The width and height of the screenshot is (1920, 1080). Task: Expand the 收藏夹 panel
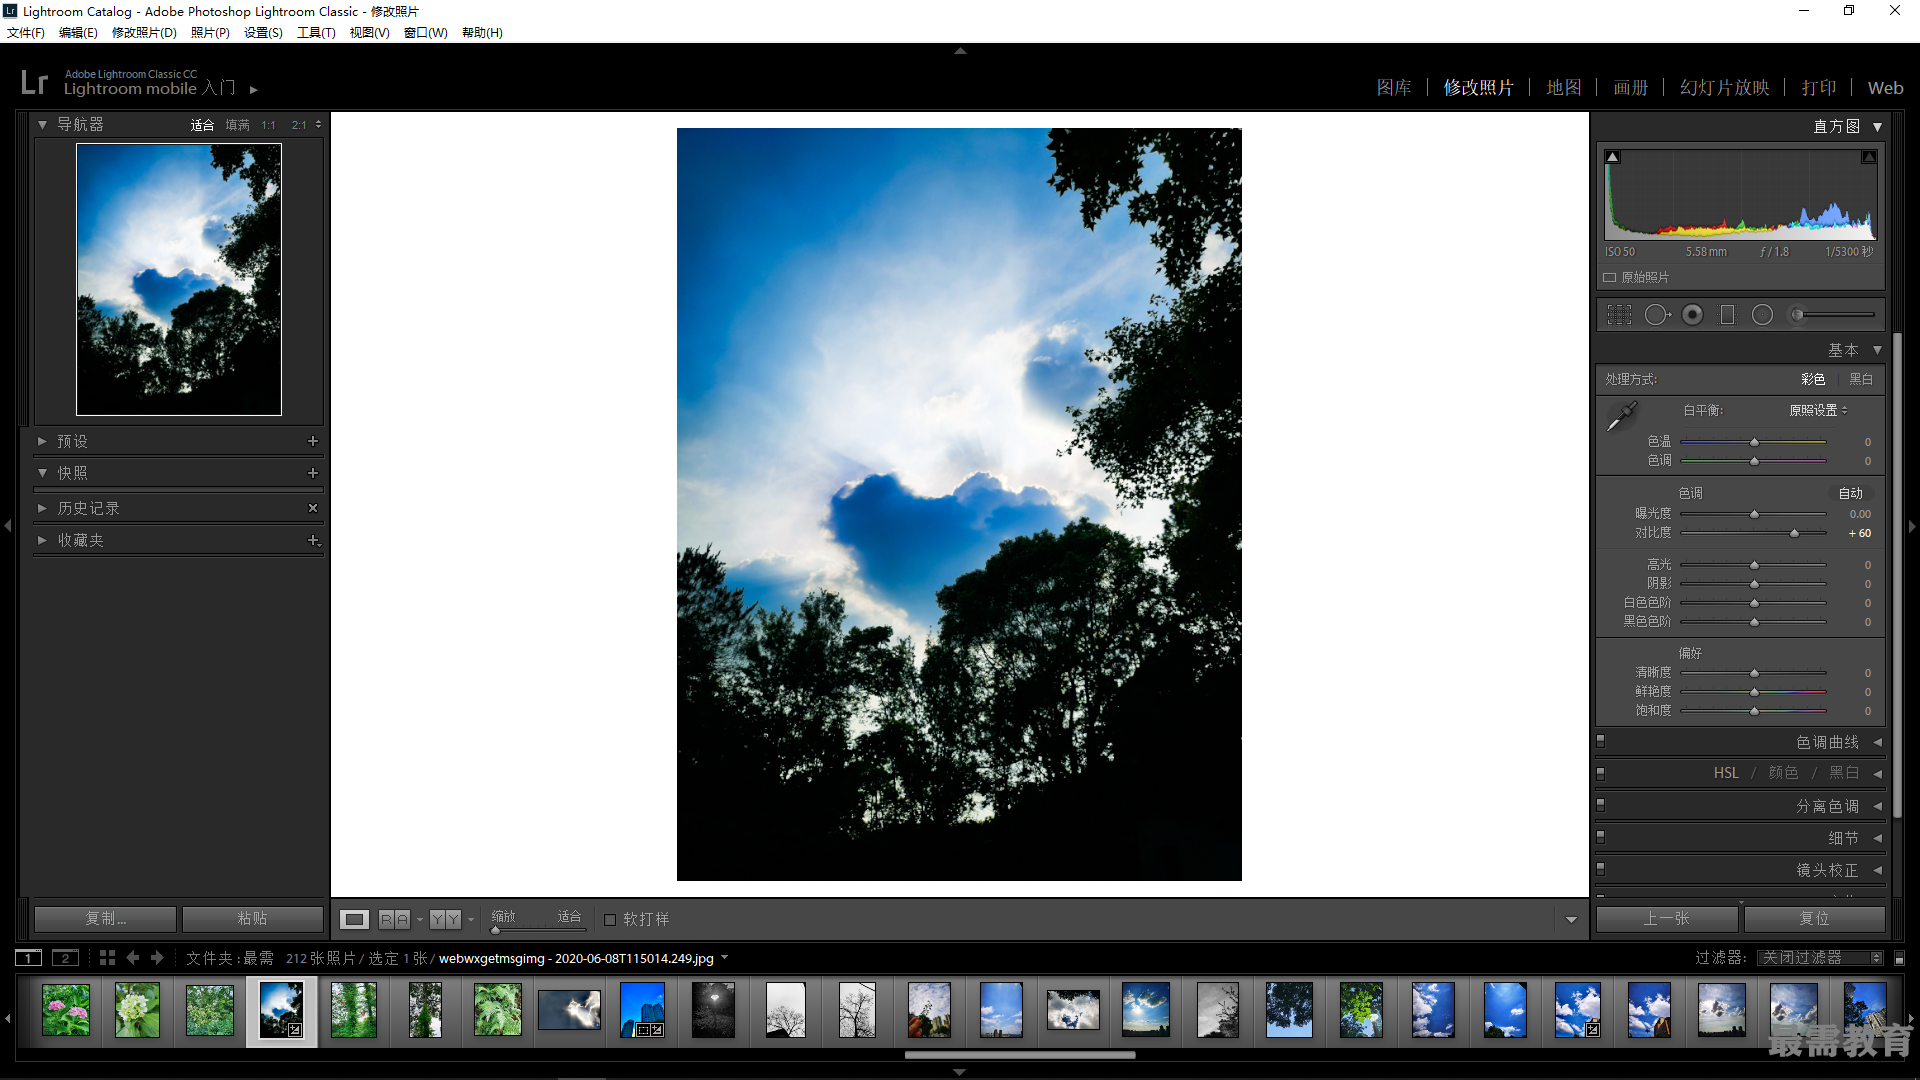point(43,540)
